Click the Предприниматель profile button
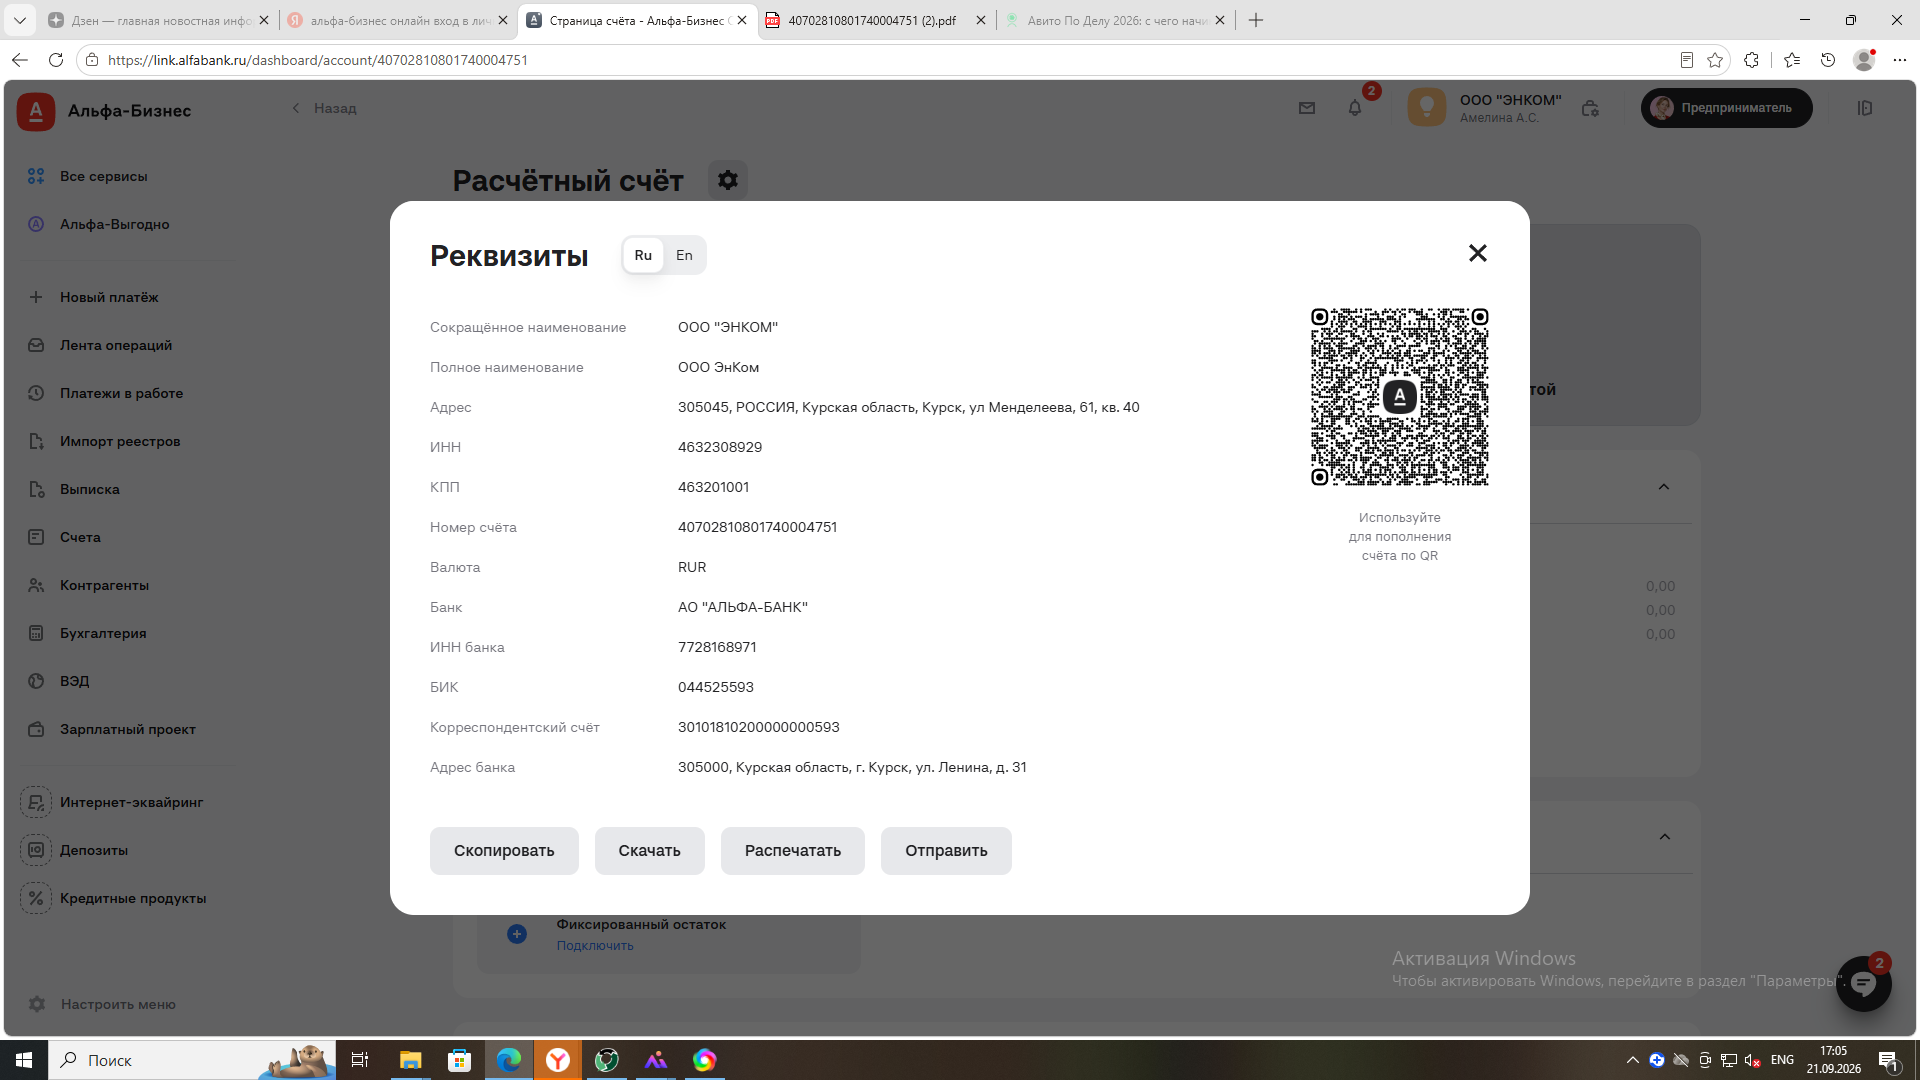Viewport: 1920px width, 1080px height. tap(1726, 108)
